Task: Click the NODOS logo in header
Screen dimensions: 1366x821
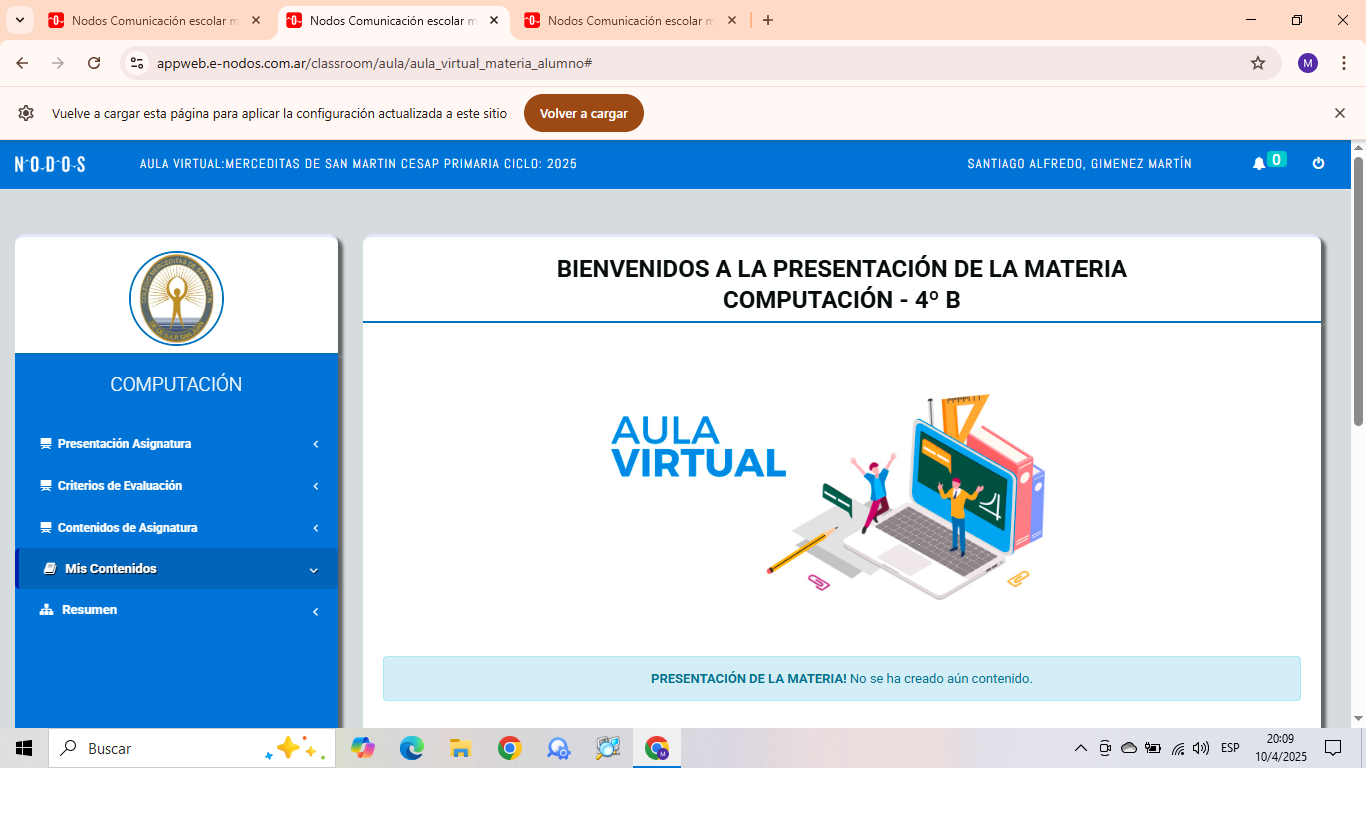Action: click(x=50, y=164)
